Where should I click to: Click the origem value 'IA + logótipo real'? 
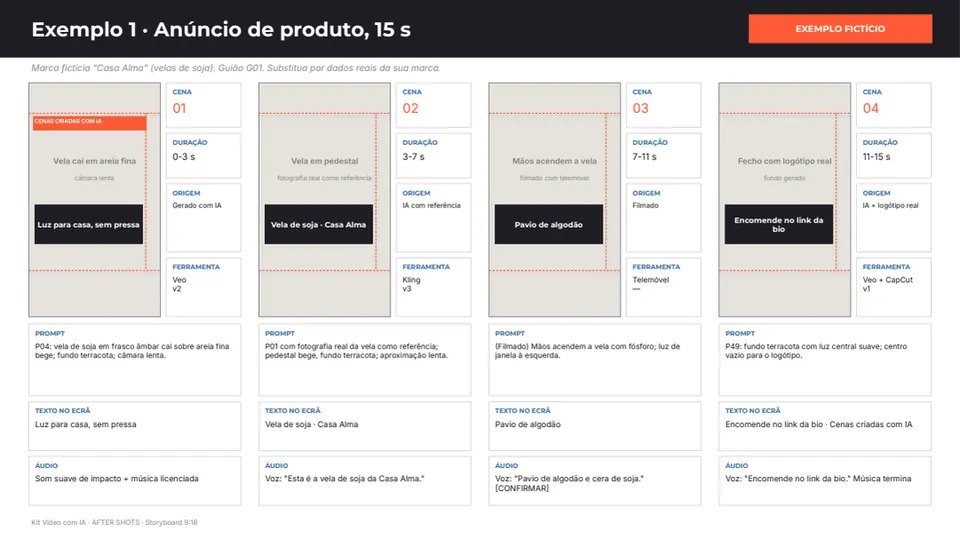(x=891, y=206)
